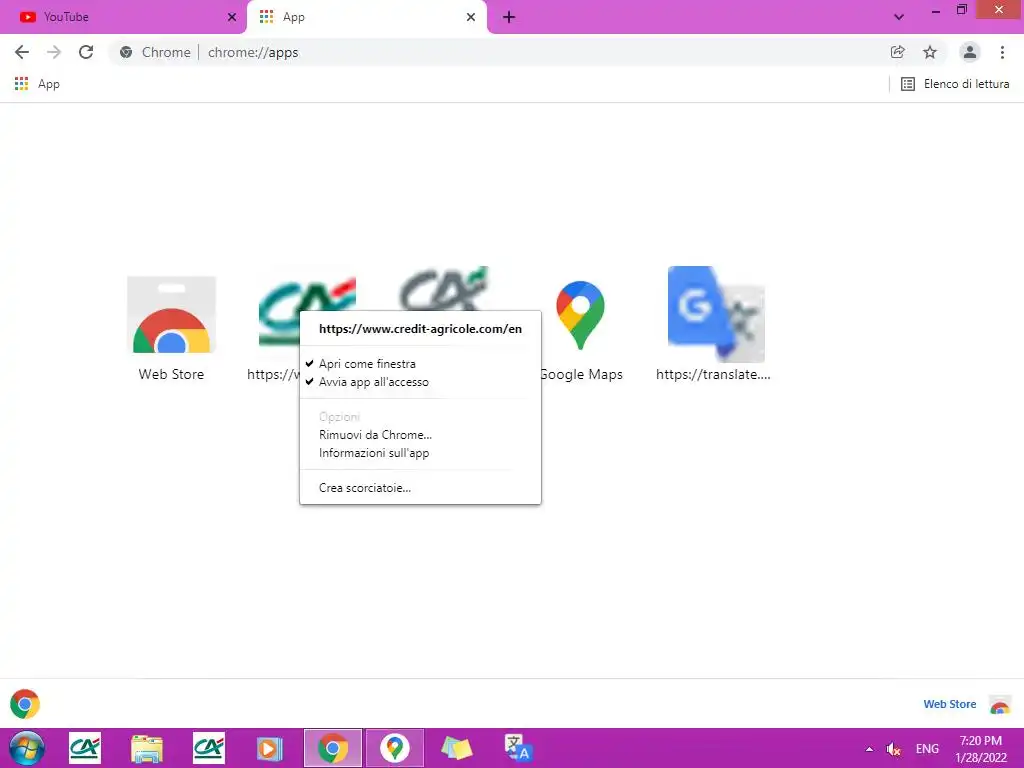Image resolution: width=1024 pixels, height=768 pixels.
Task: Open a new tab with plus button
Action: click(509, 17)
